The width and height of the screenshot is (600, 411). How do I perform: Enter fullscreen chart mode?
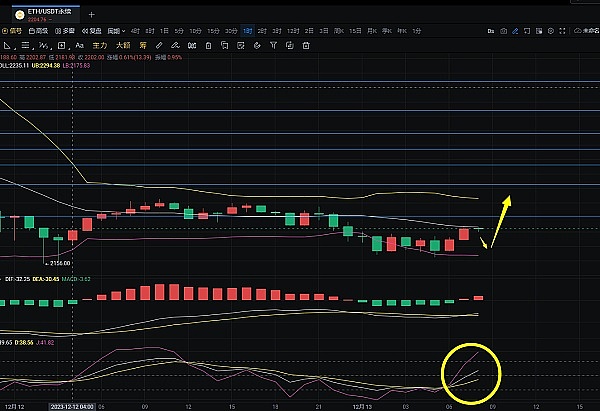(x=562, y=32)
